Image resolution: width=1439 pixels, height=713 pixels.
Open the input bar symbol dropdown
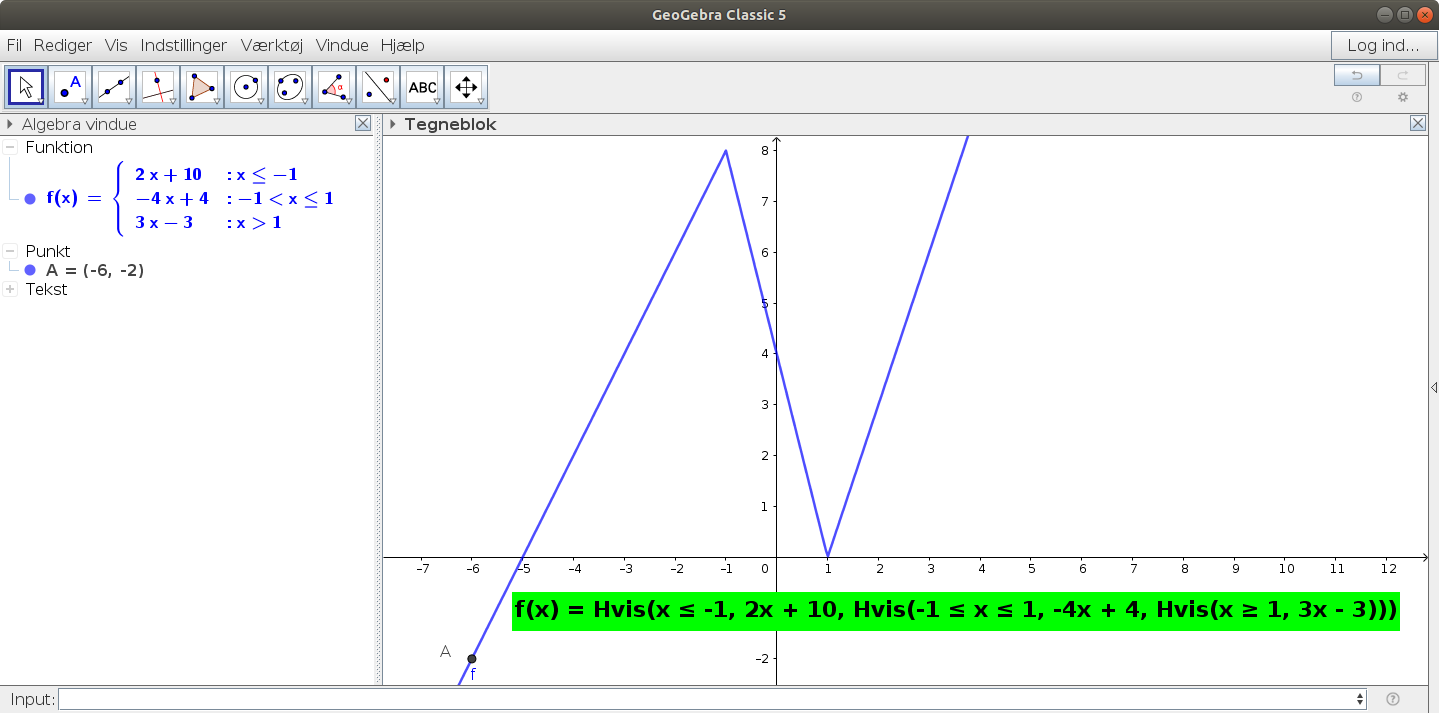tap(1359, 699)
